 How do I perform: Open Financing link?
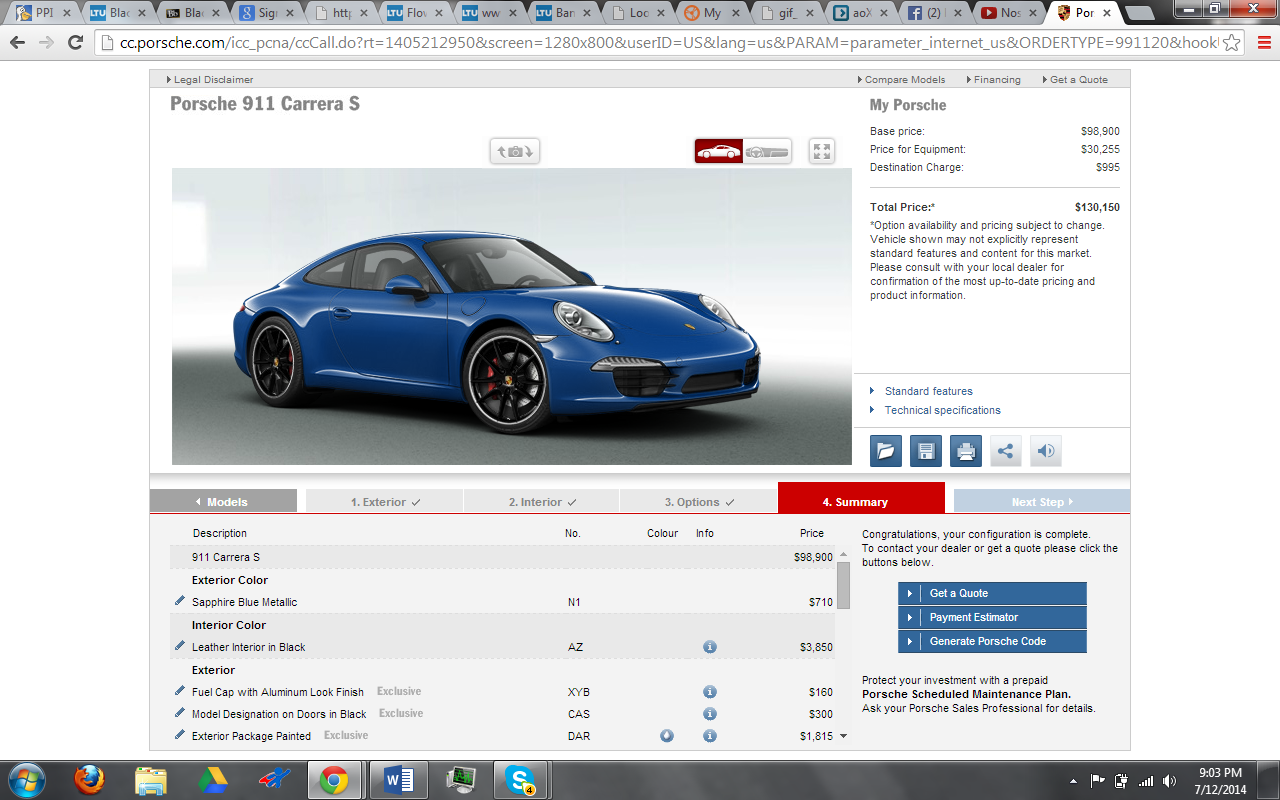point(992,79)
